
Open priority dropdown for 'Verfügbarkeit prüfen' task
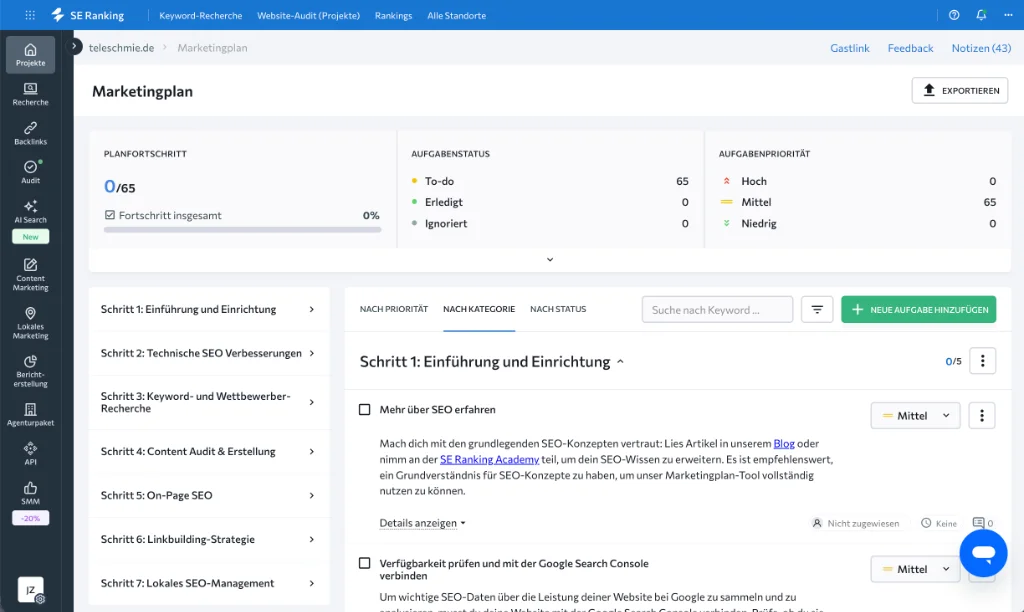point(915,569)
